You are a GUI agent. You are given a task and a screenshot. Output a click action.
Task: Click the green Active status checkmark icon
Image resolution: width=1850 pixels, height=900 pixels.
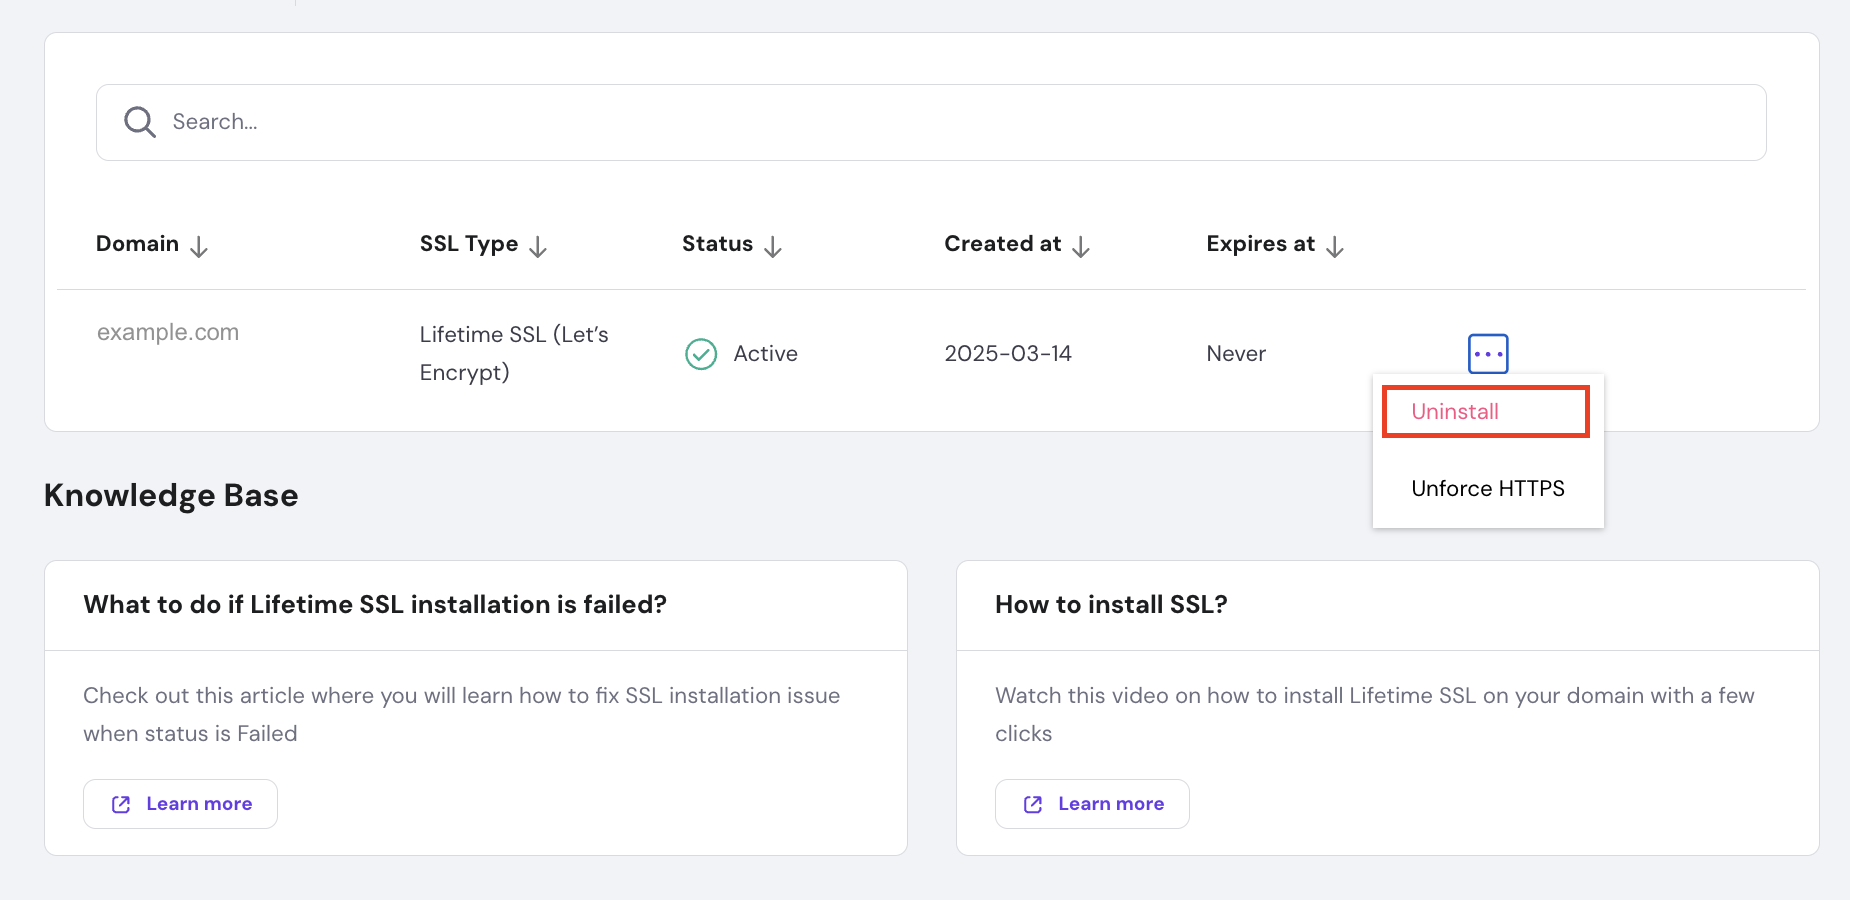701,354
